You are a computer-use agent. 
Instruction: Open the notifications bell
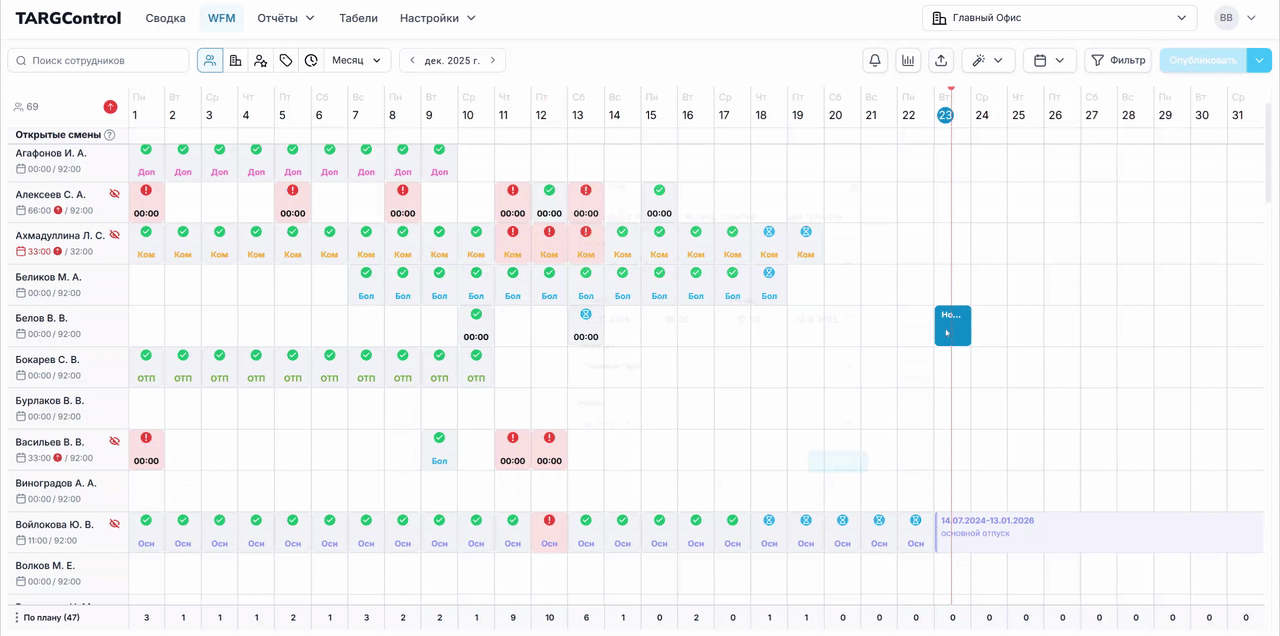pos(875,61)
